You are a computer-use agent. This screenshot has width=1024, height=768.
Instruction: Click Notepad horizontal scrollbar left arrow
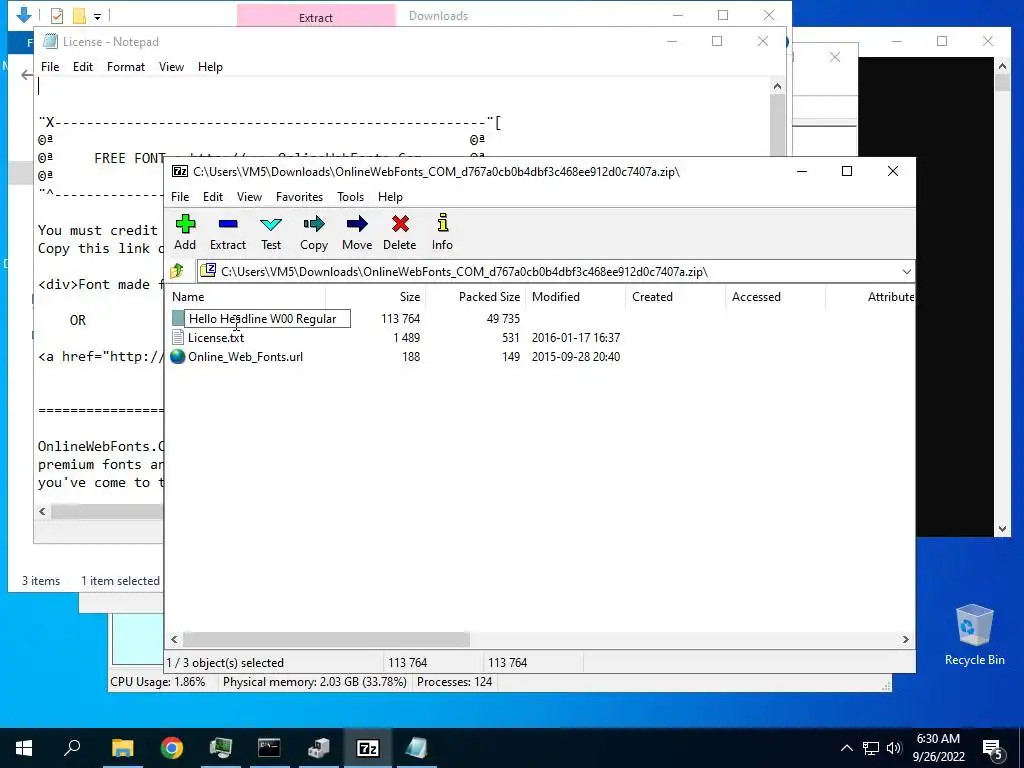pyautogui.click(x=42, y=511)
